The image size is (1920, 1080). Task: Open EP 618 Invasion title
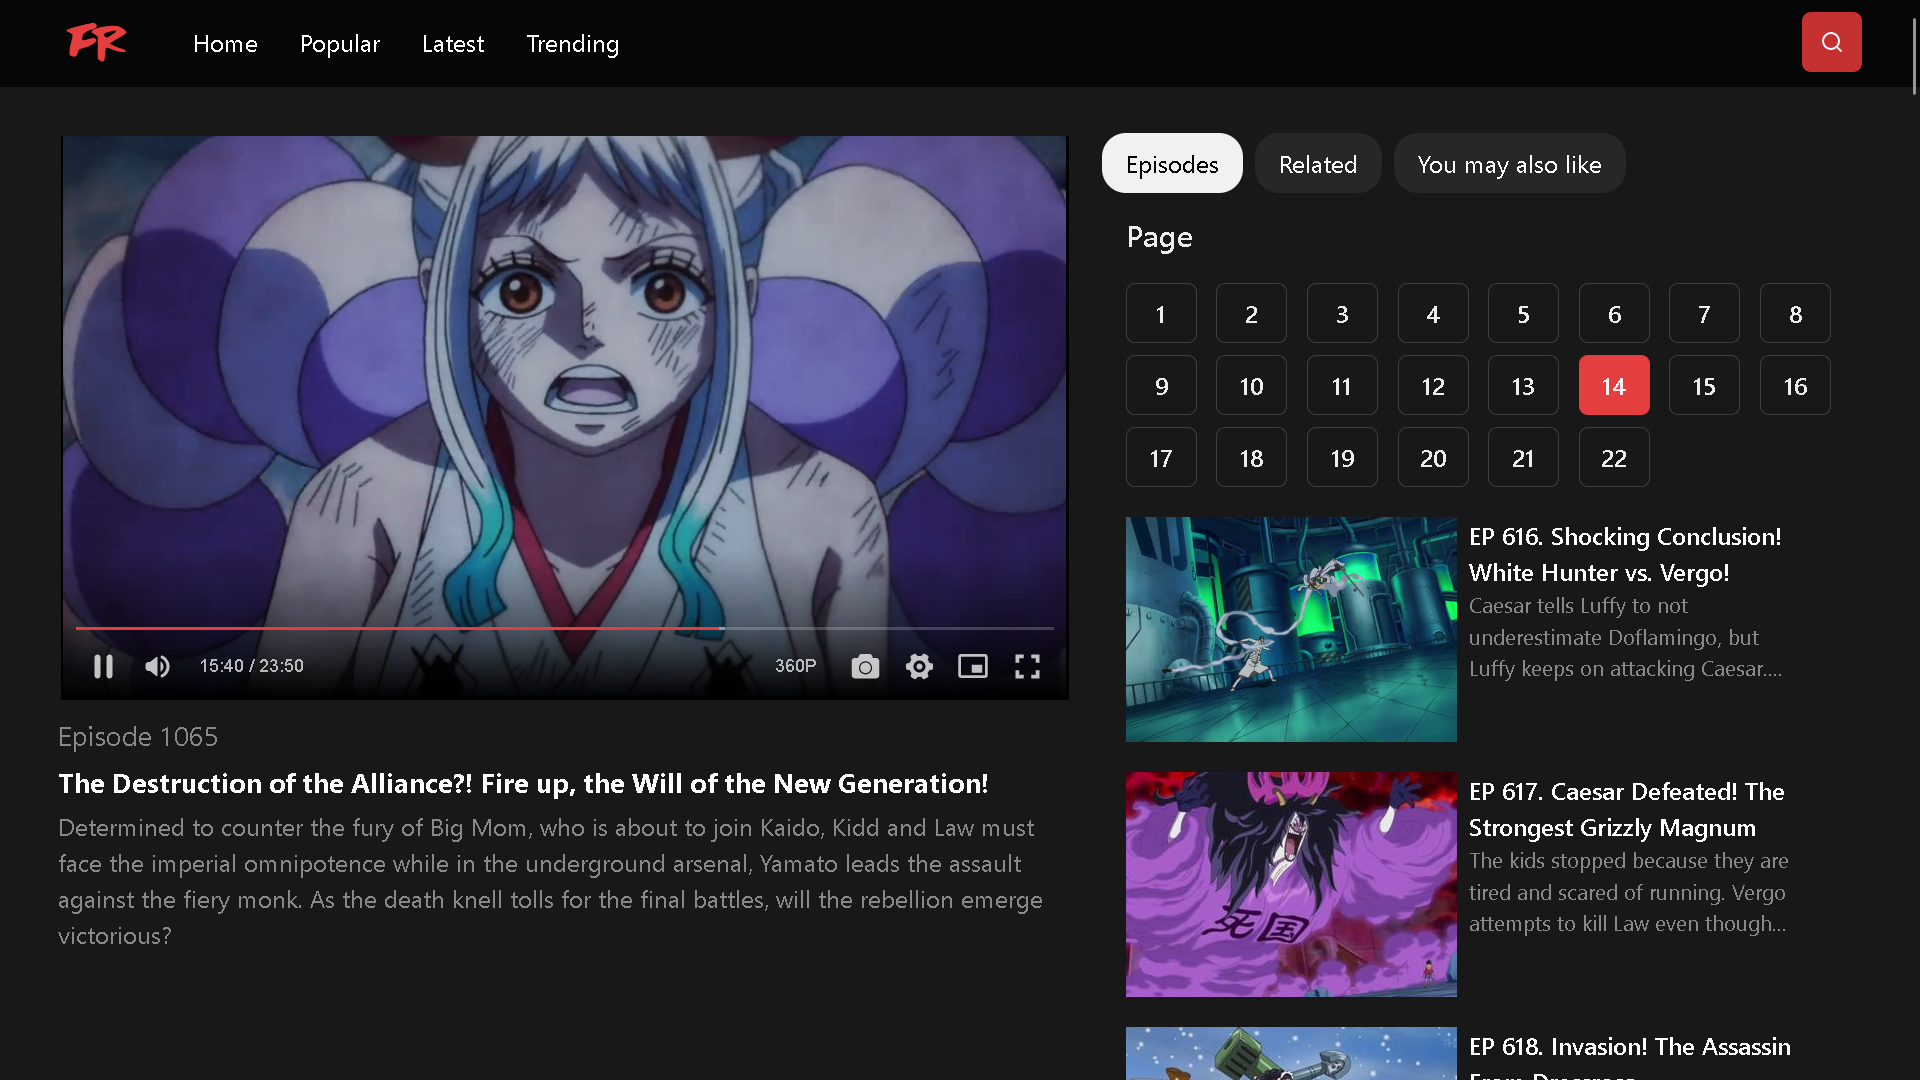(1629, 1058)
